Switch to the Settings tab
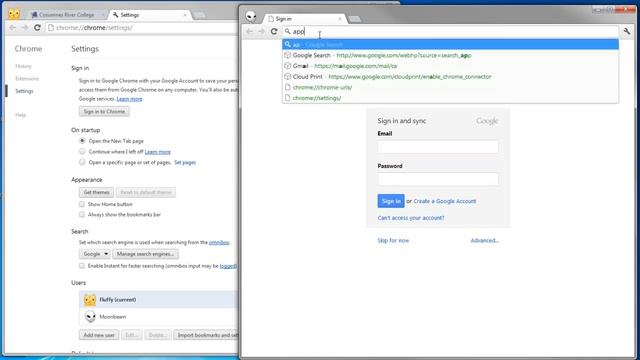640x360 pixels. pos(149,15)
